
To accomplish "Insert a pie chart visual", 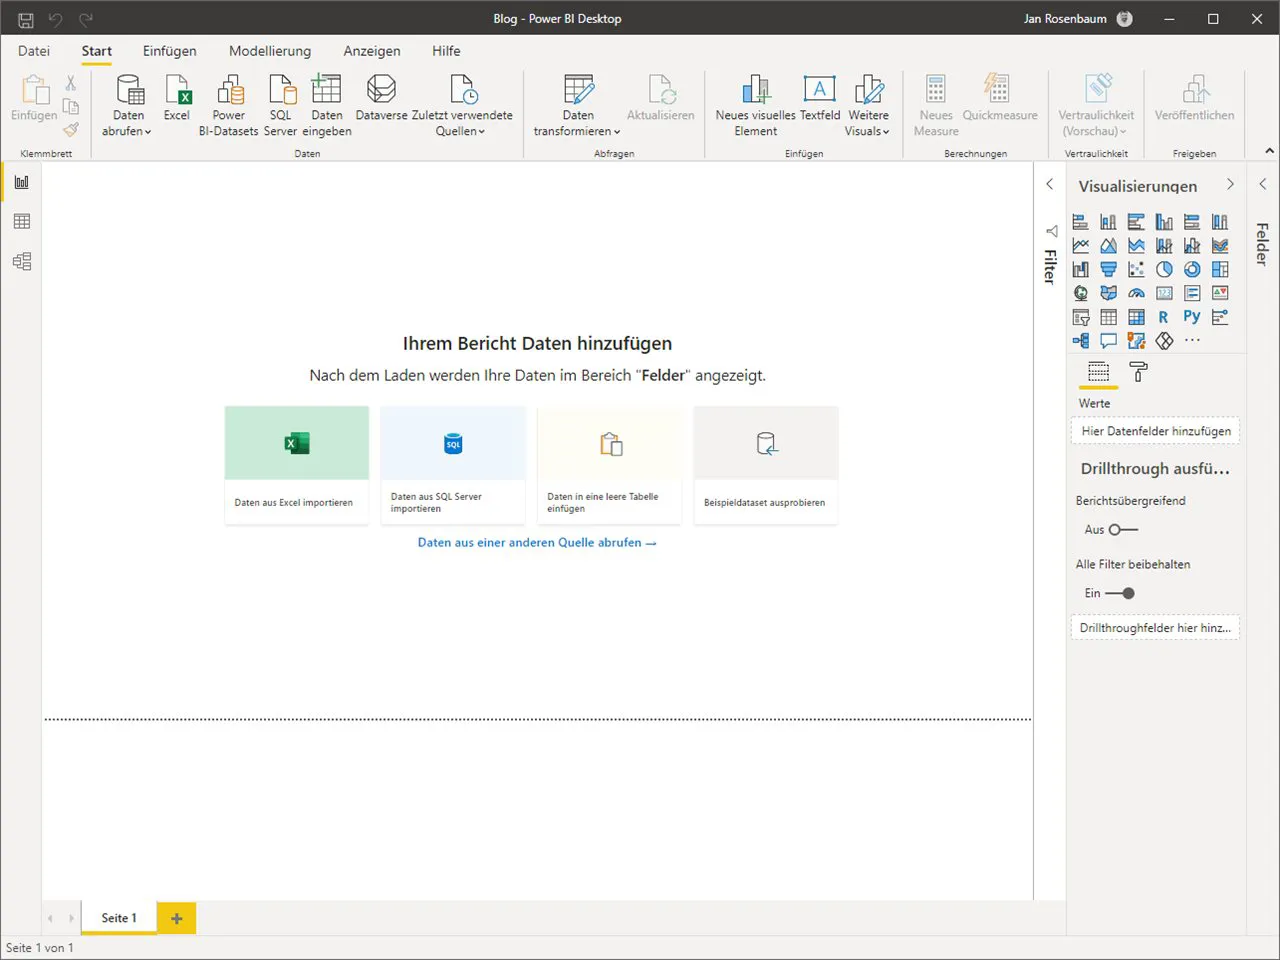I will 1164,269.
